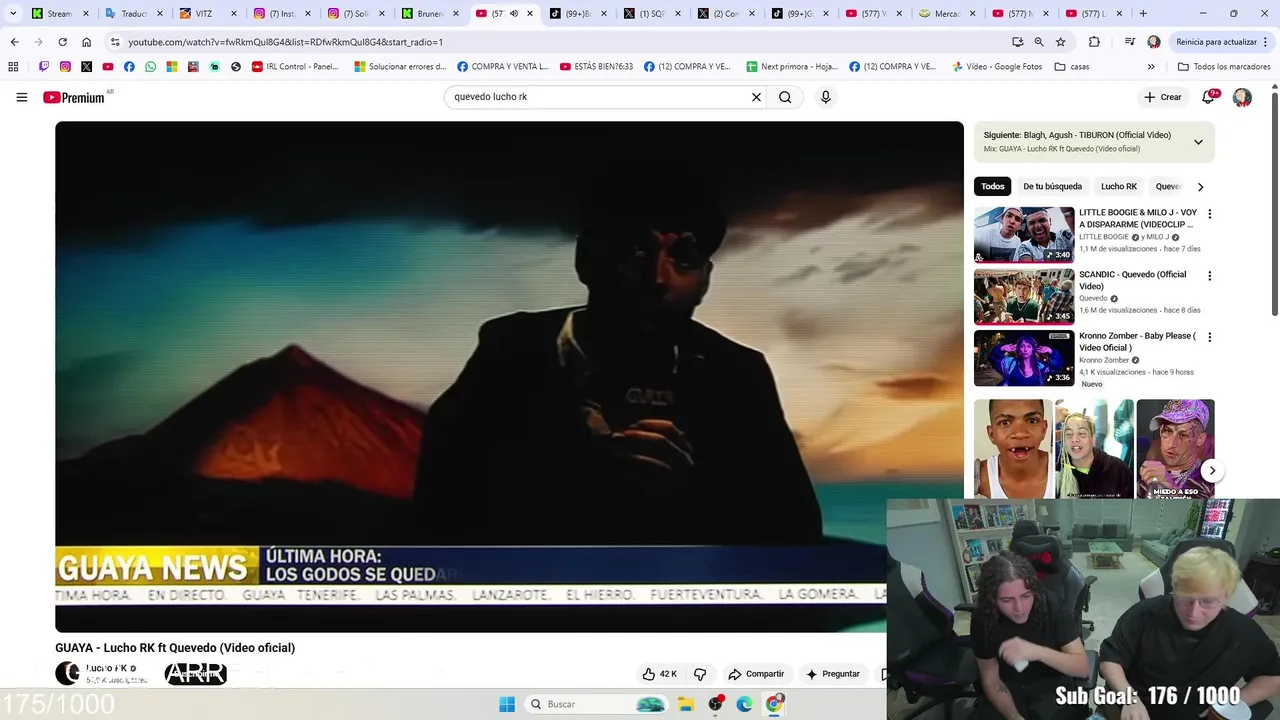Open the IRL Control bookmark

[295, 67]
